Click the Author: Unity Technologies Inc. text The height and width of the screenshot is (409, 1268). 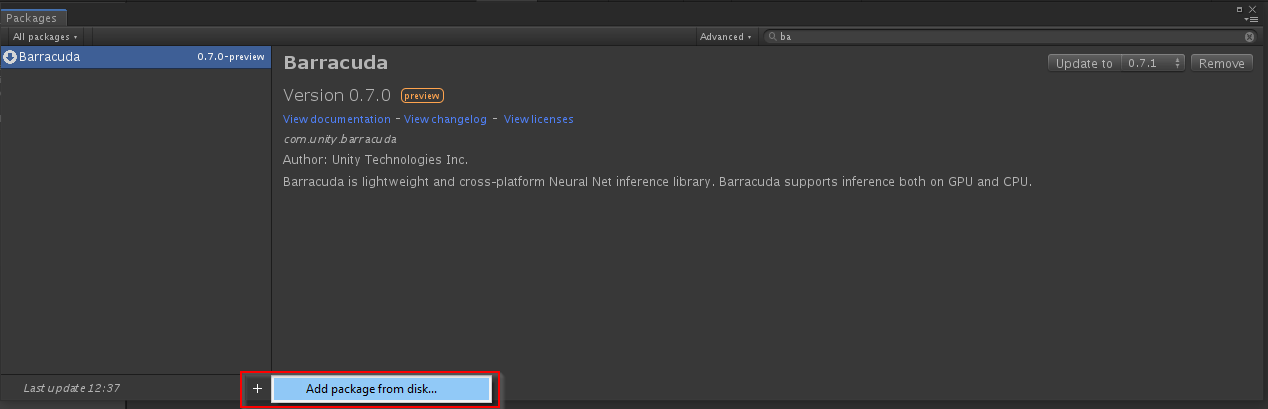376,160
